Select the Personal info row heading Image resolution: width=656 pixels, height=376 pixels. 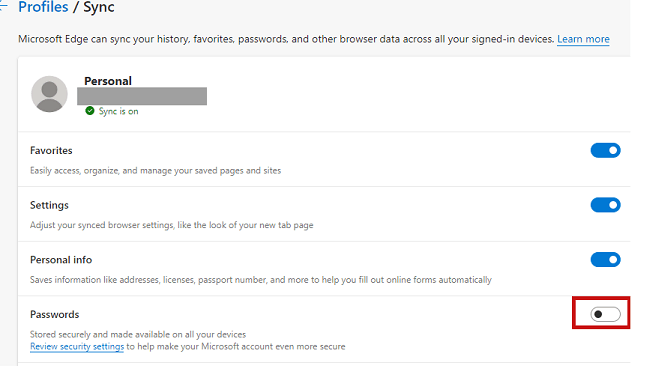click(x=61, y=260)
